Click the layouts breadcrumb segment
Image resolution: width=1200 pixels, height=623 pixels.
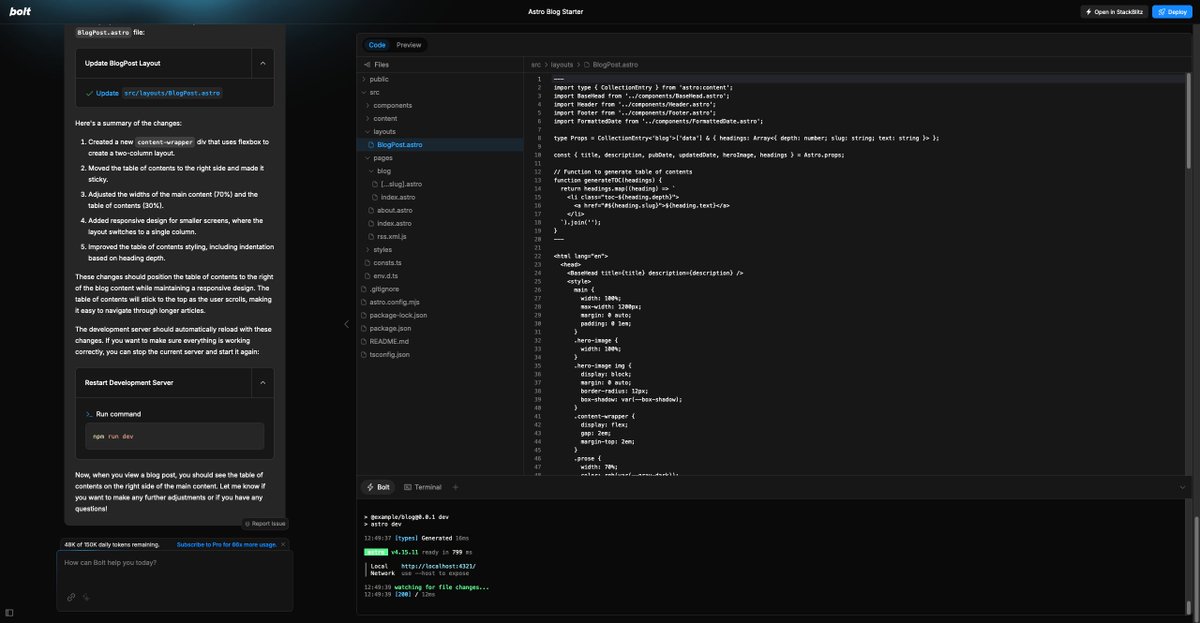(x=561, y=64)
